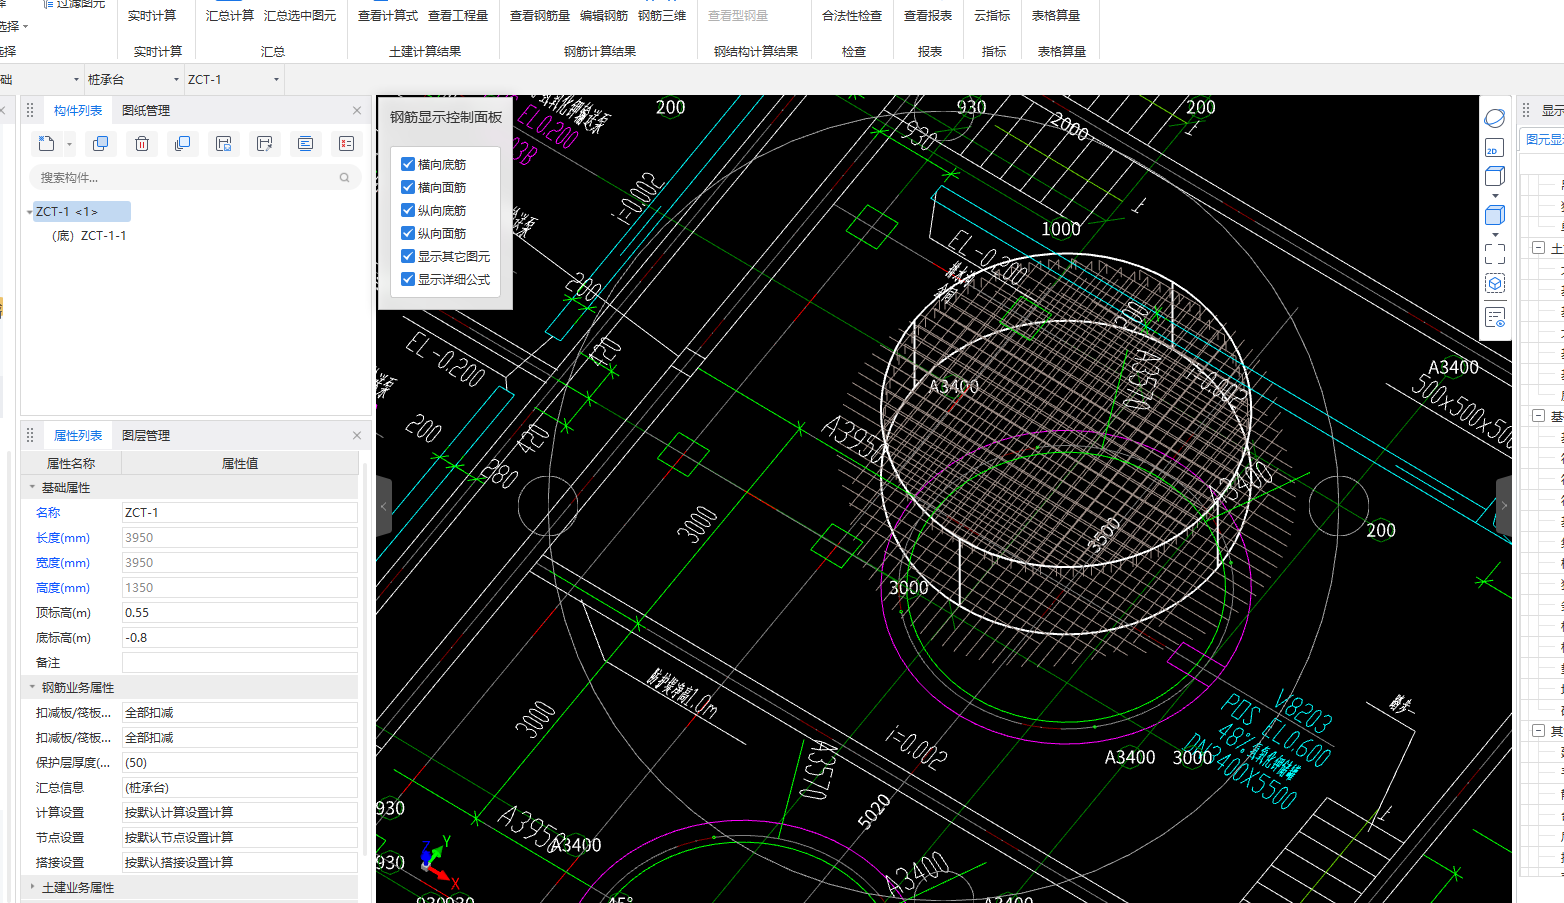This screenshot has width=1564, height=903.
Task: Uncheck the 纵向面筋 checkbox
Action: click(408, 233)
